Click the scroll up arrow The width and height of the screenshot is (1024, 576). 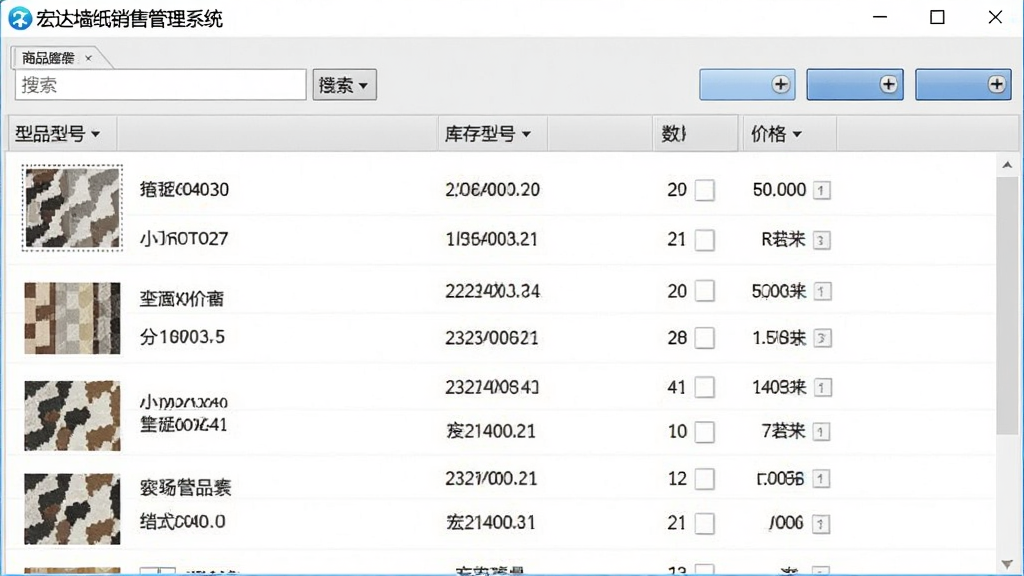(x=1006, y=165)
